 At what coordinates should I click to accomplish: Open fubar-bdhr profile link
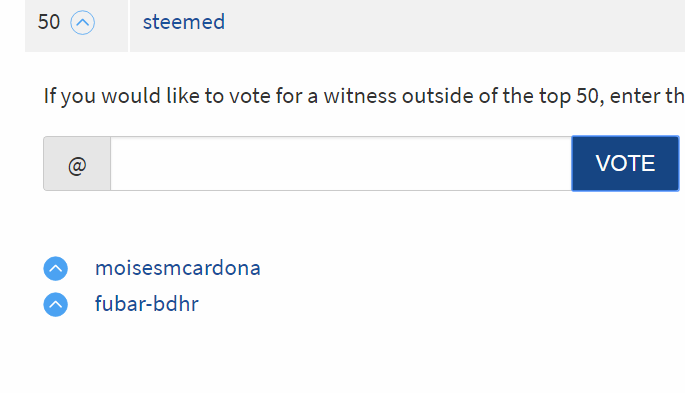click(147, 304)
